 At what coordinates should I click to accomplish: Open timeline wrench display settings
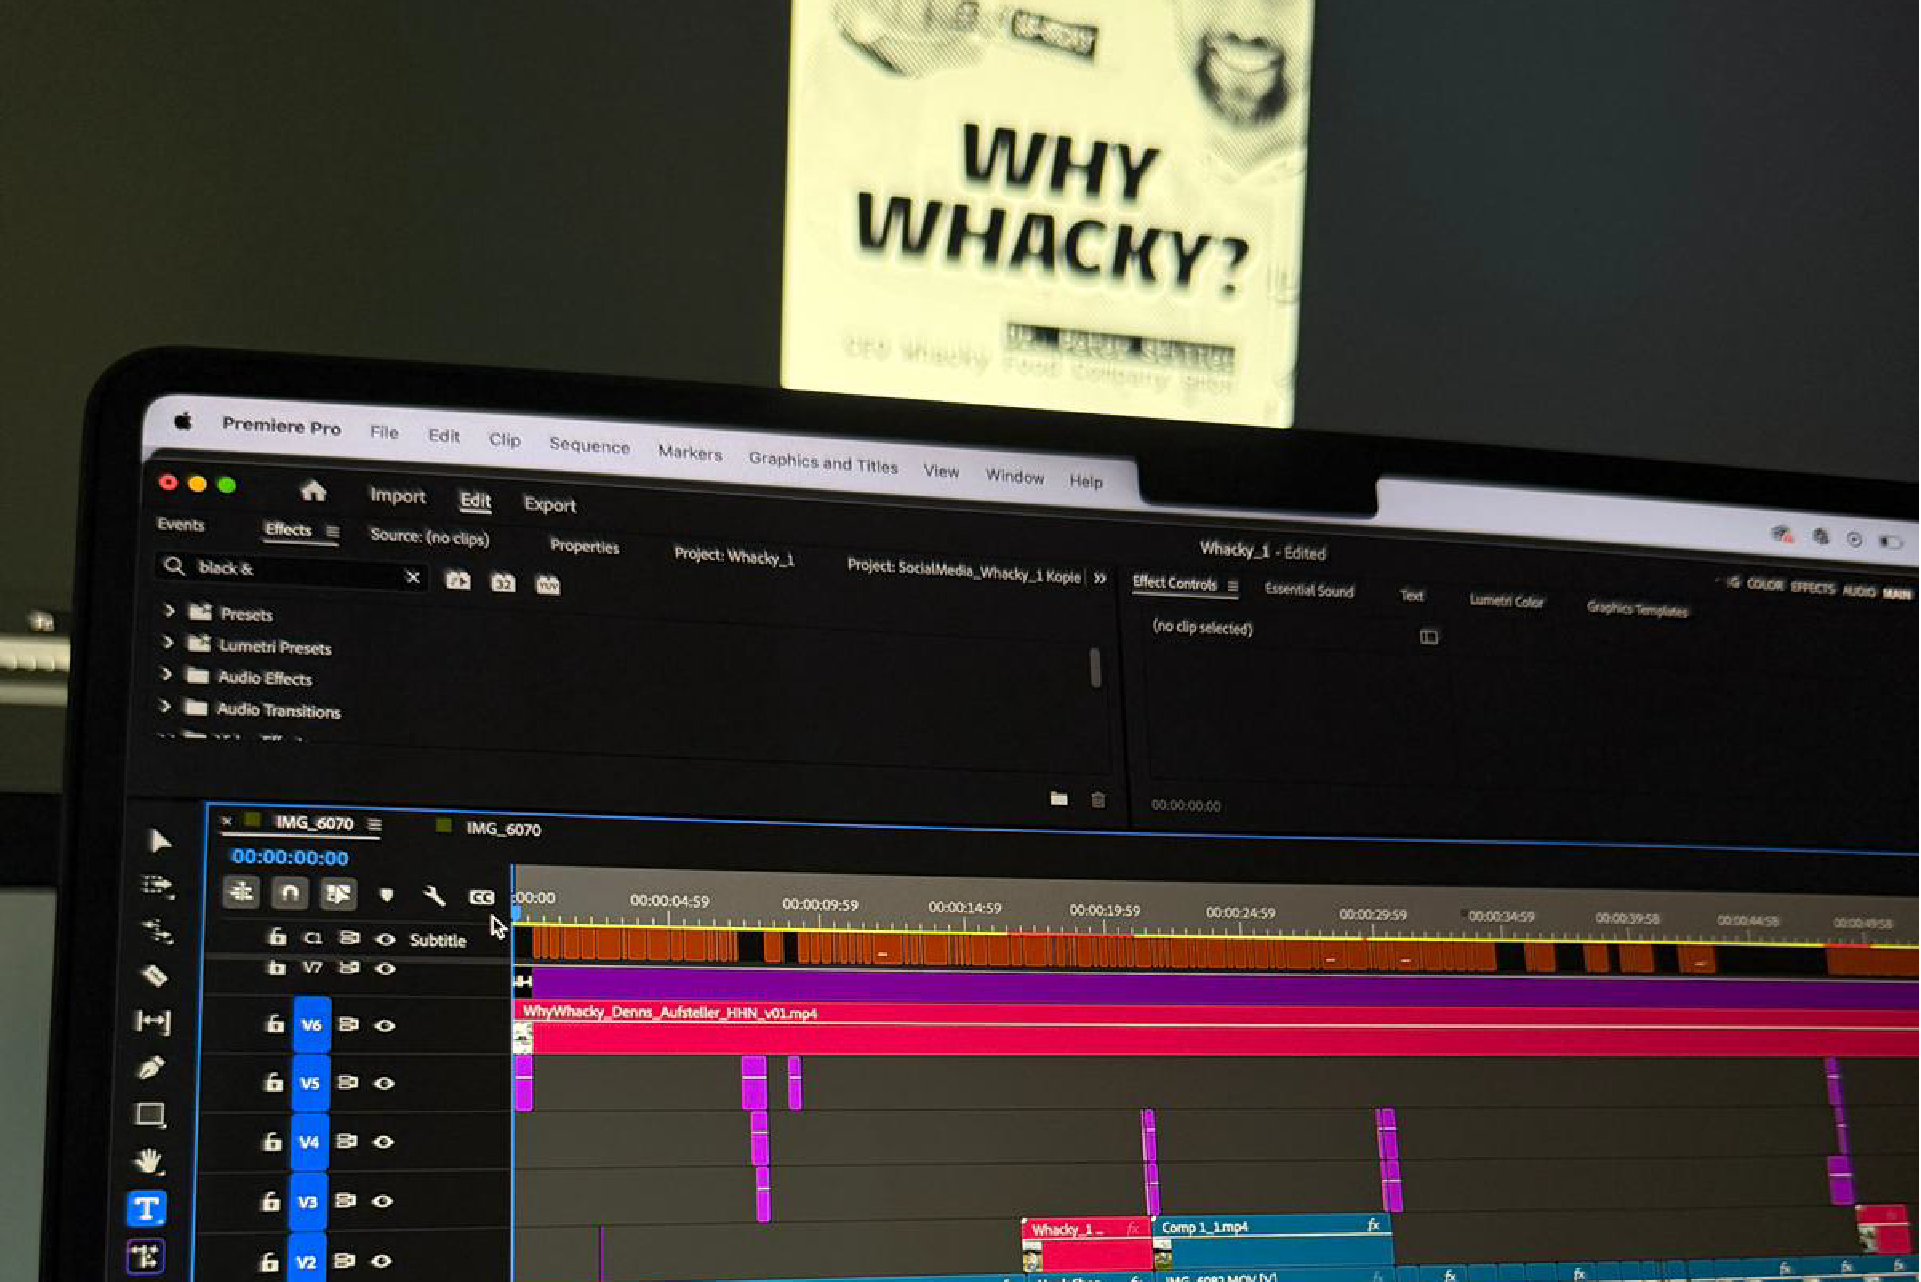(434, 895)
